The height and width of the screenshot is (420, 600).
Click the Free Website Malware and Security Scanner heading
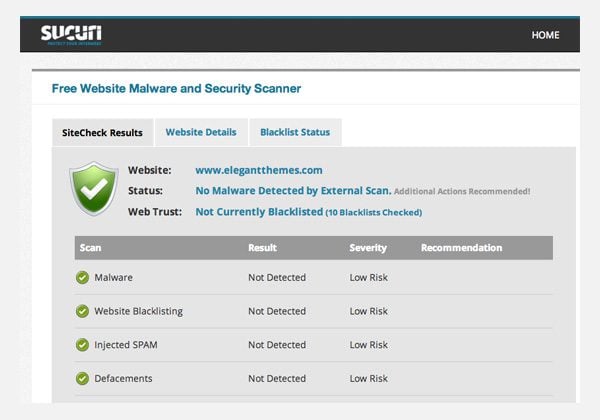coord(176,88)
